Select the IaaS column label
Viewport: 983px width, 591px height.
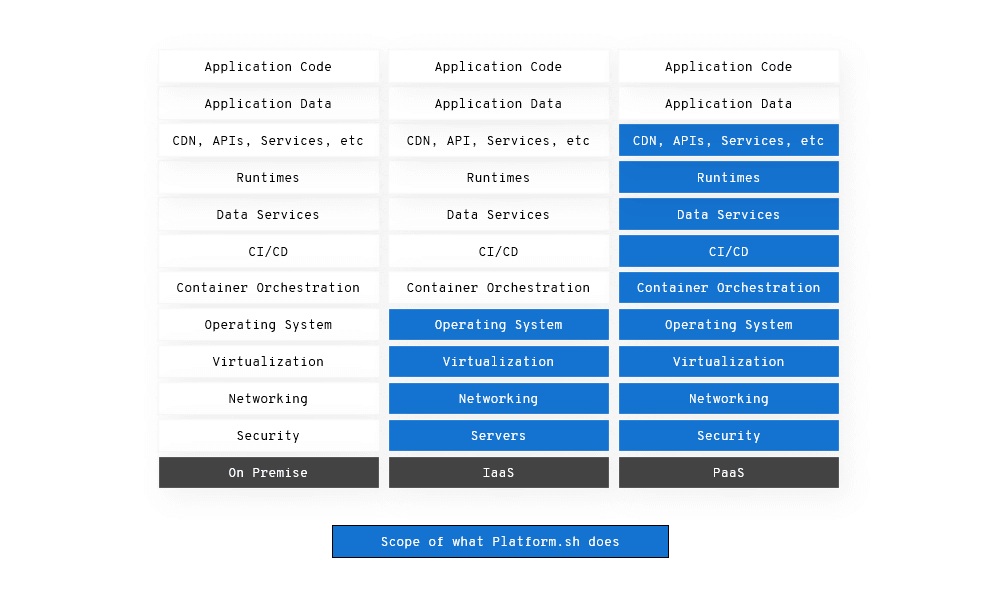[498, 472]
